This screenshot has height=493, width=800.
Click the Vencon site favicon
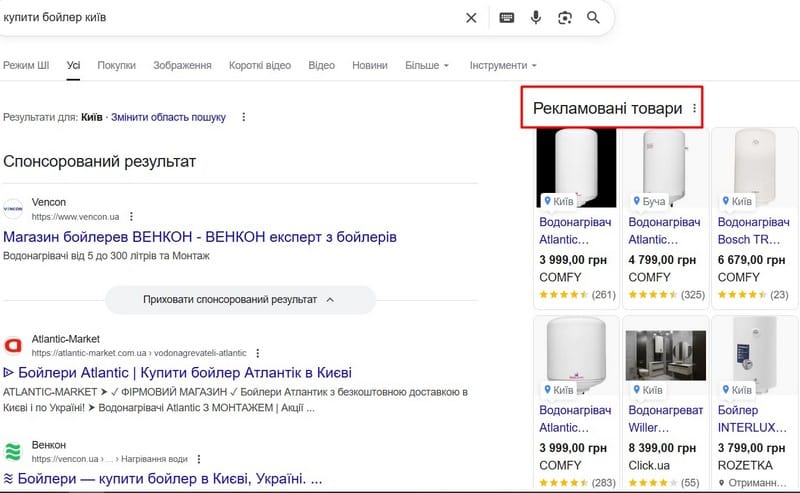coord(13,209)
